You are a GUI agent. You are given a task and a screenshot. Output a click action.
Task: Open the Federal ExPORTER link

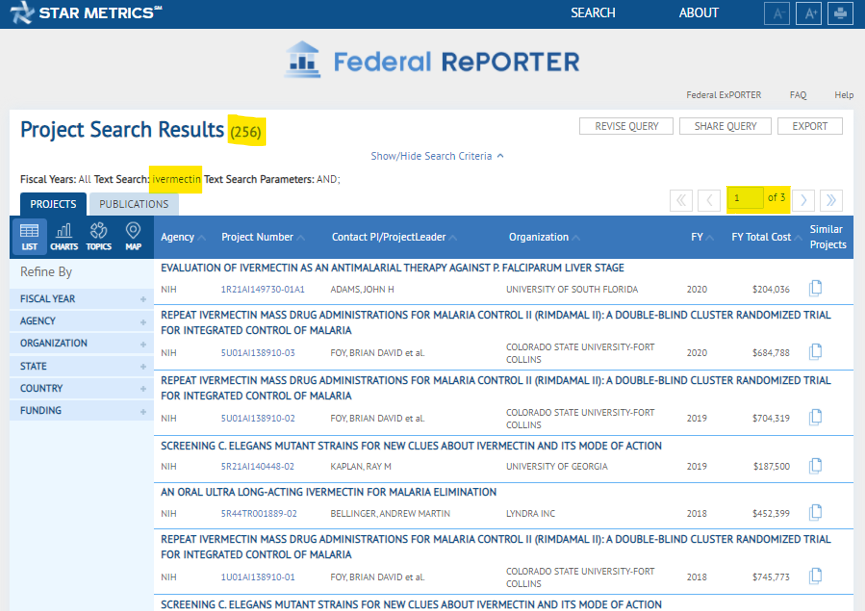coord(723,95)
